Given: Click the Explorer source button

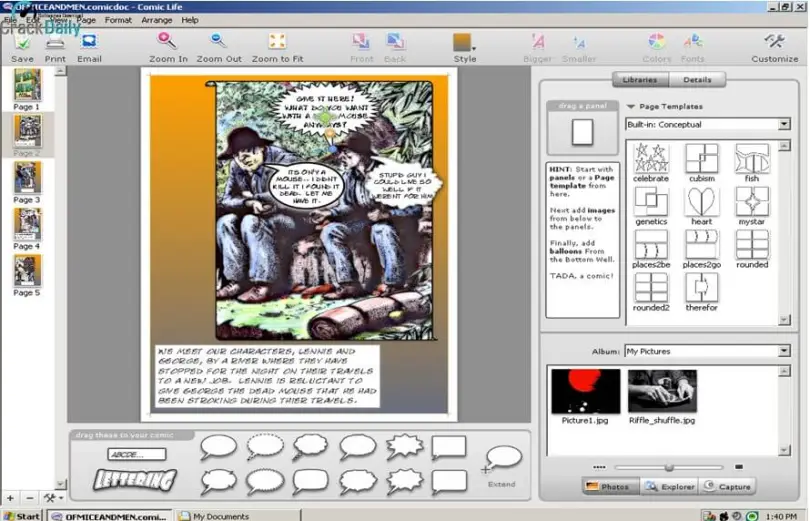Looking at the screenshot, I should [669, 486].
